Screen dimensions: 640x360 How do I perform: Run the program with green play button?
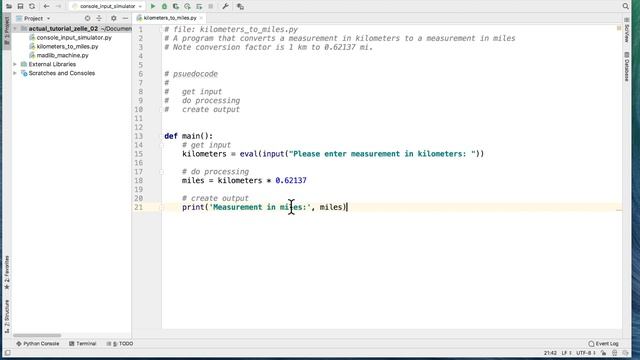click(x=153, y=6)
